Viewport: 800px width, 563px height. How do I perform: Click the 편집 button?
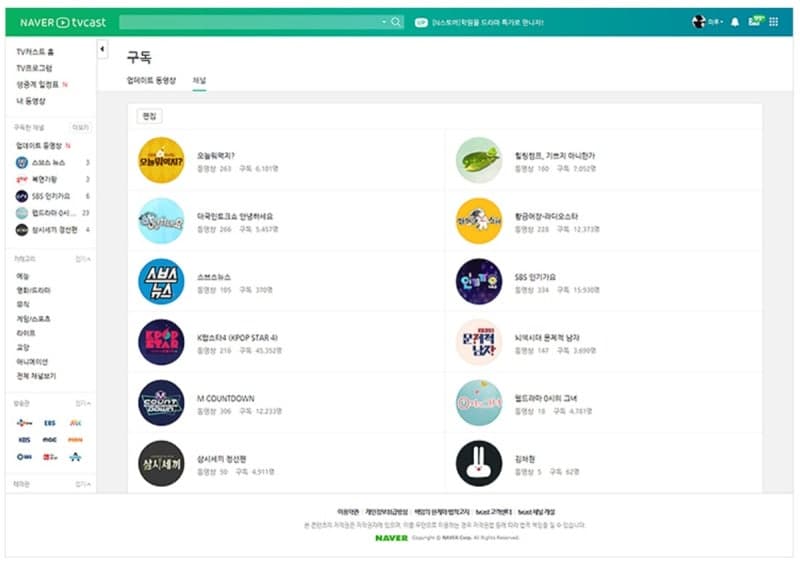(x=149, y=116)
